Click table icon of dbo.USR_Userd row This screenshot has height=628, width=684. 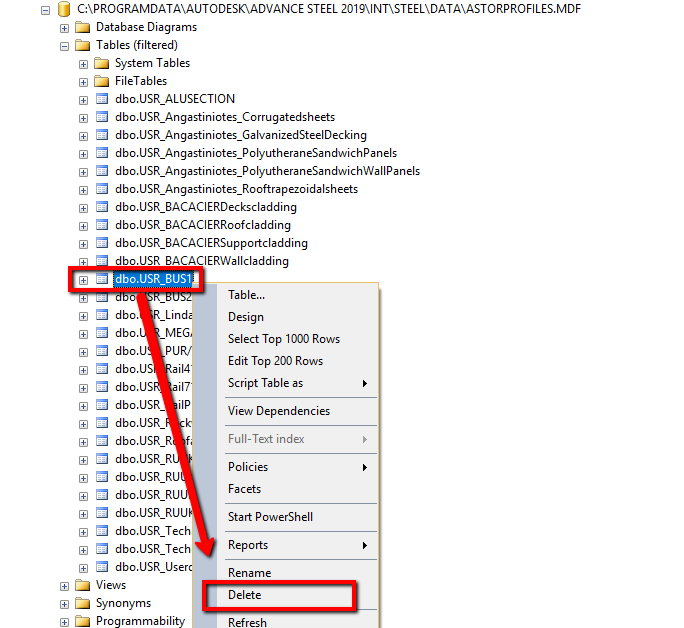[102, 567]
